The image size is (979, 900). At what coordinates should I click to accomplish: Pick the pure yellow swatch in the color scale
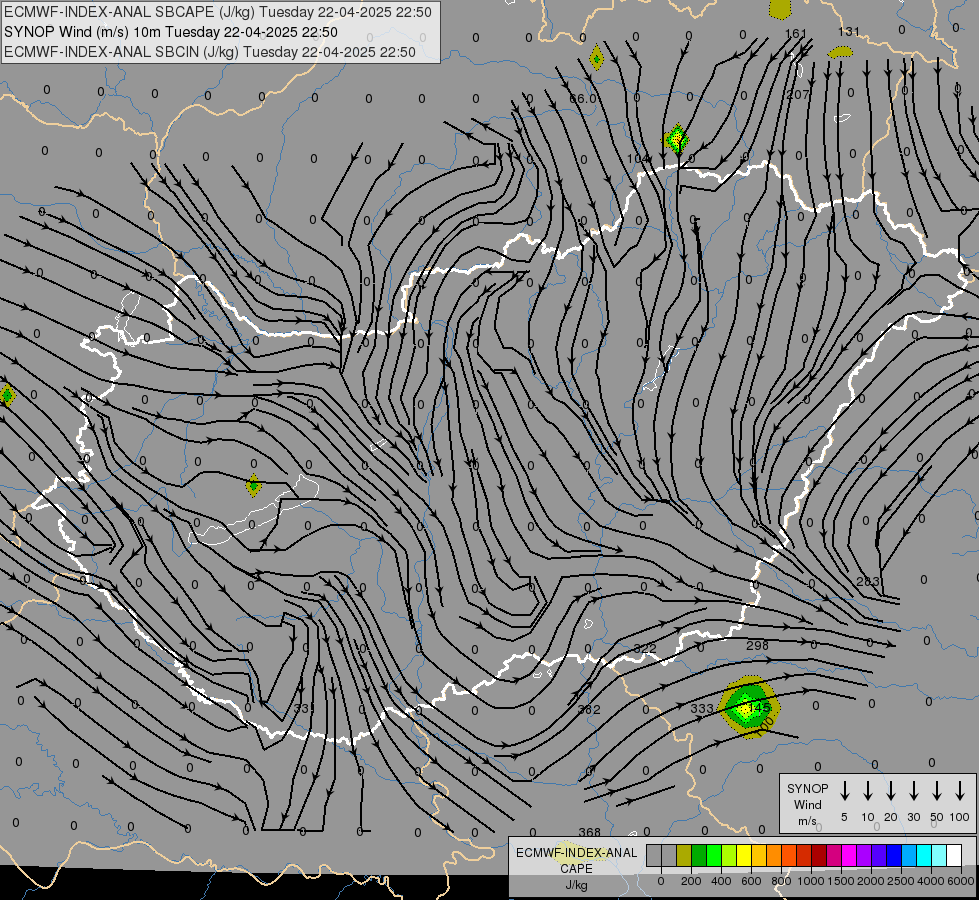[744, 856]
